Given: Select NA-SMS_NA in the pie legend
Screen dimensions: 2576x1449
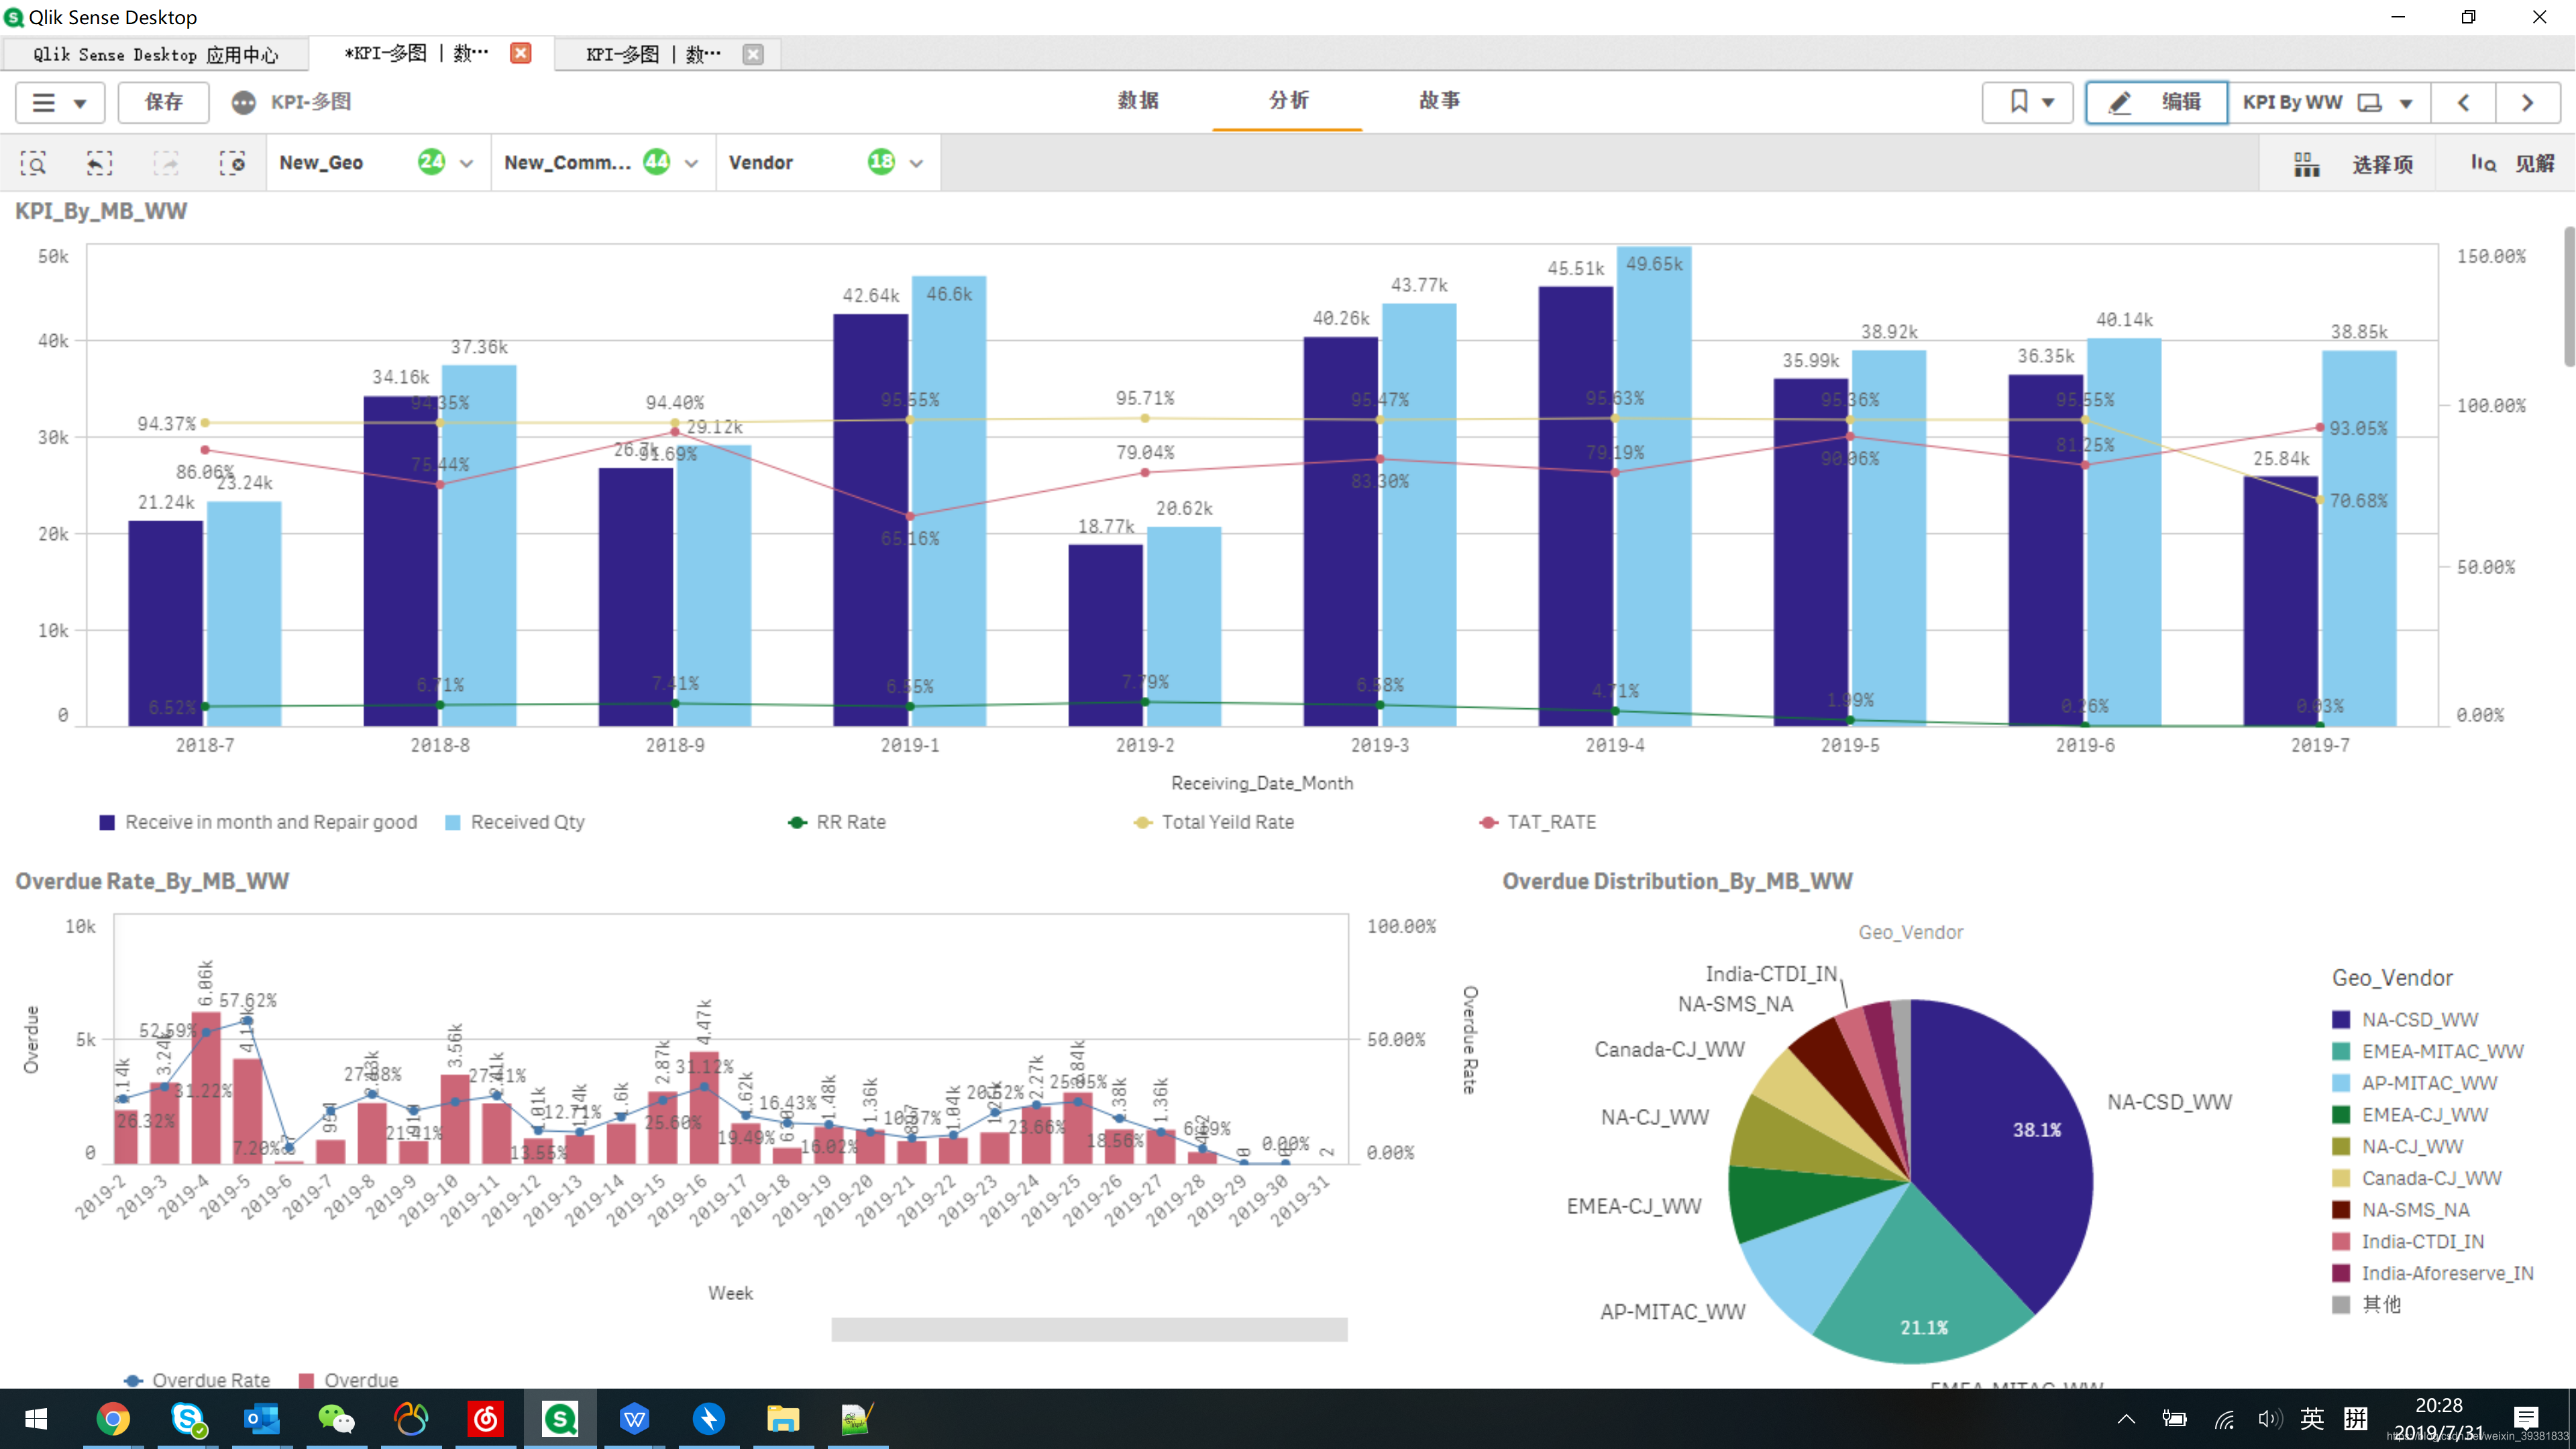Looking at the screenshot, I should [2400, 1209].
